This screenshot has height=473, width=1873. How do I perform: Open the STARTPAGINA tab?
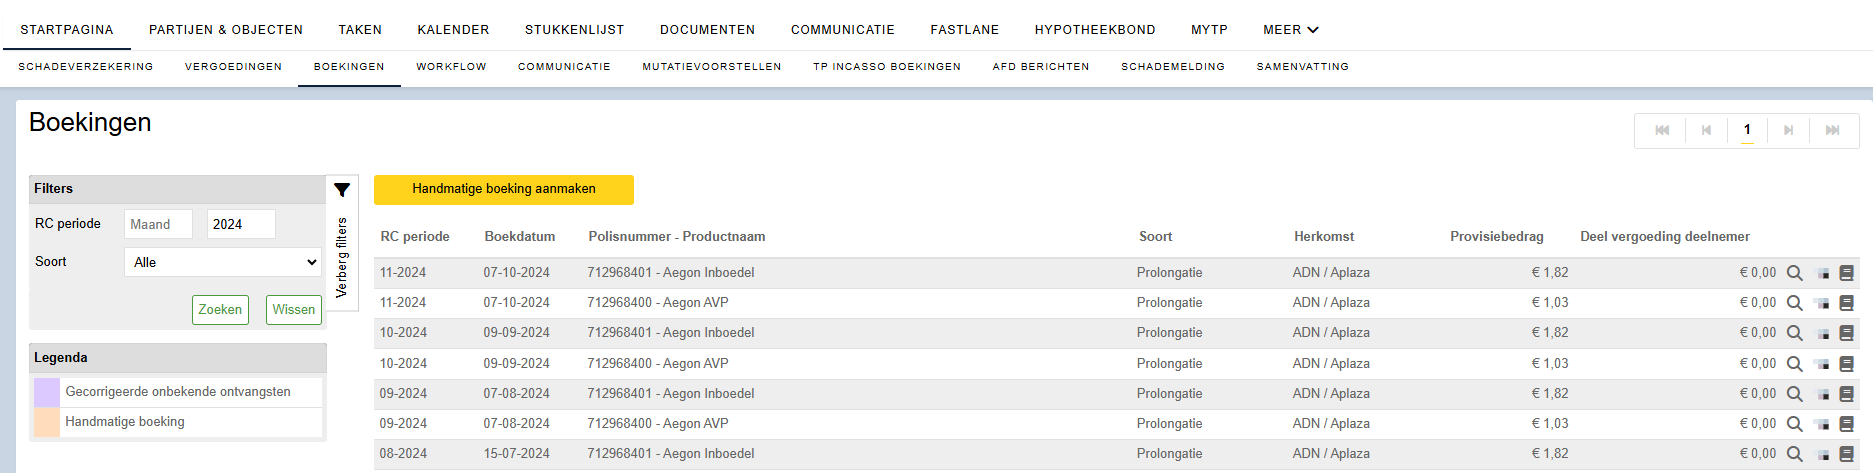pyautogui.click(x=67, y=30)
